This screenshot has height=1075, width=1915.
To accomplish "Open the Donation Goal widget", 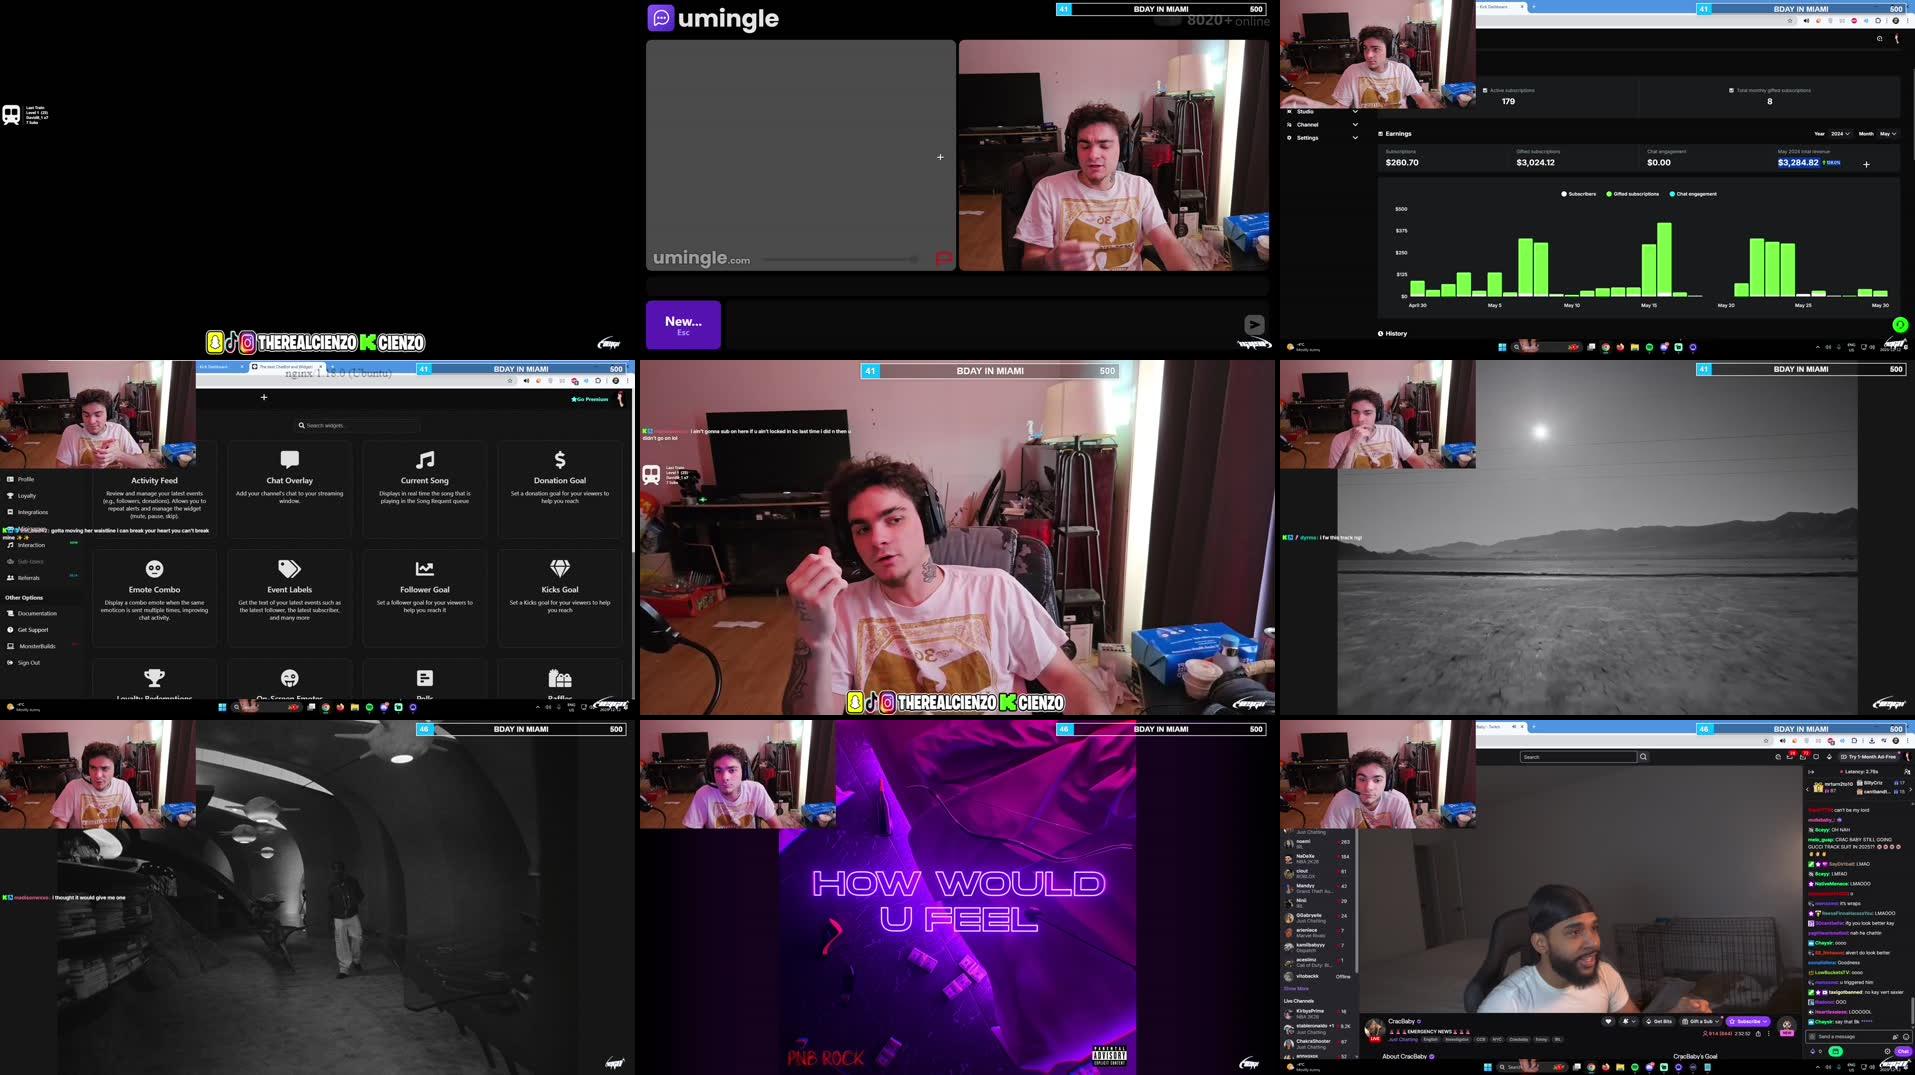I will tap(559, 489).
